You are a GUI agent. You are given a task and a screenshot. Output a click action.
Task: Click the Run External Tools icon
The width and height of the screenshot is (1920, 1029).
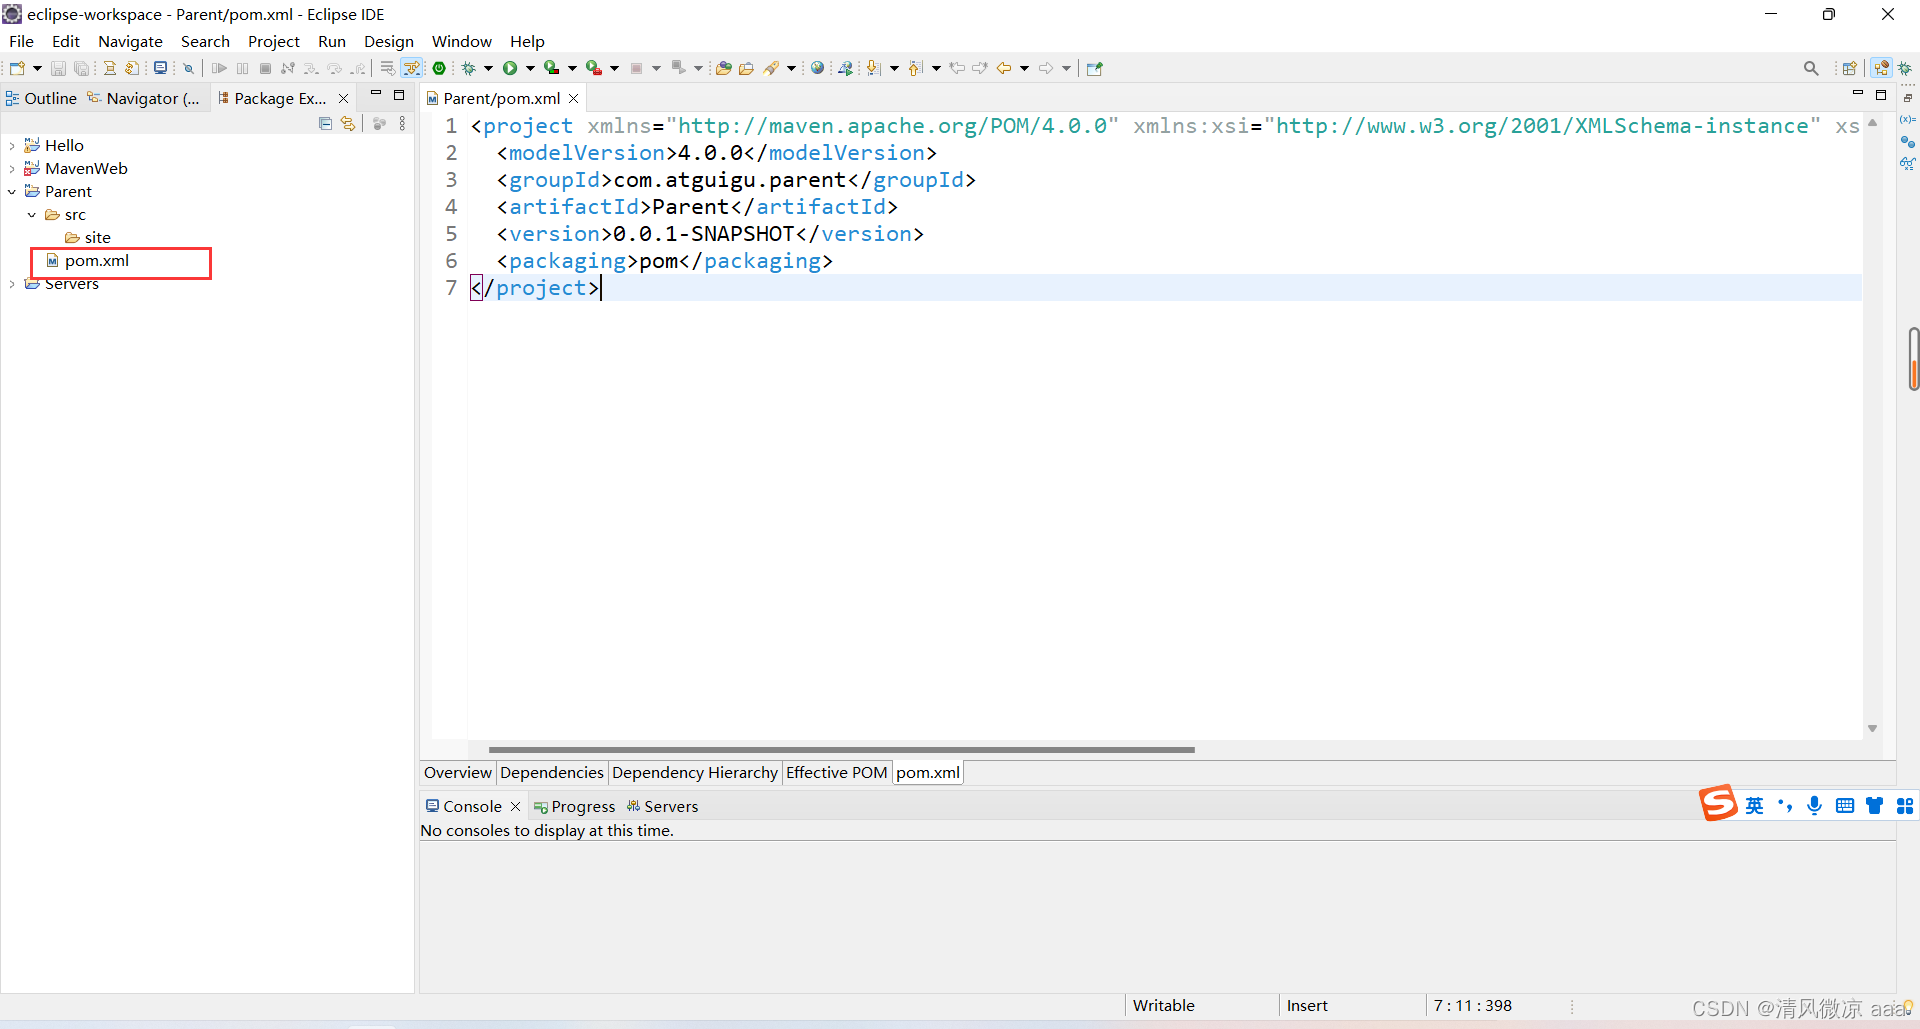[x=593, y=68]
